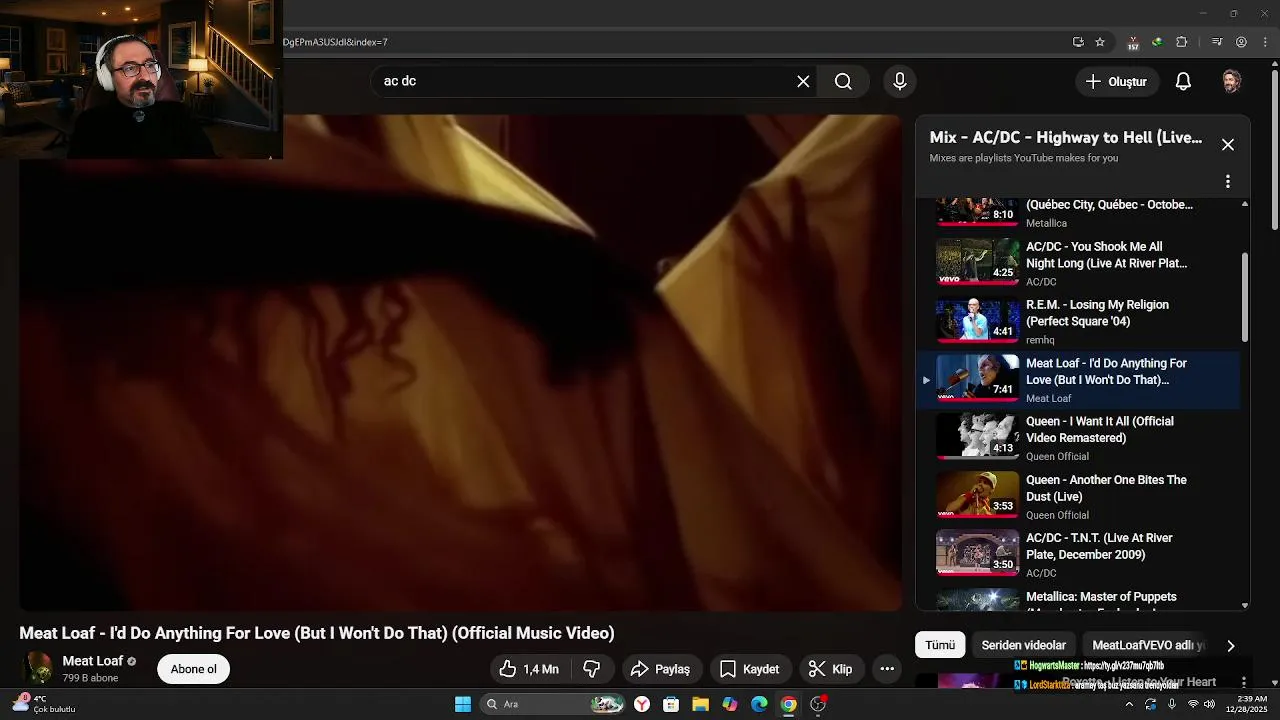Viewport: 1280px width, 720px height.
Task: Open Copilot from taskbar
Action: click(730, 704)
